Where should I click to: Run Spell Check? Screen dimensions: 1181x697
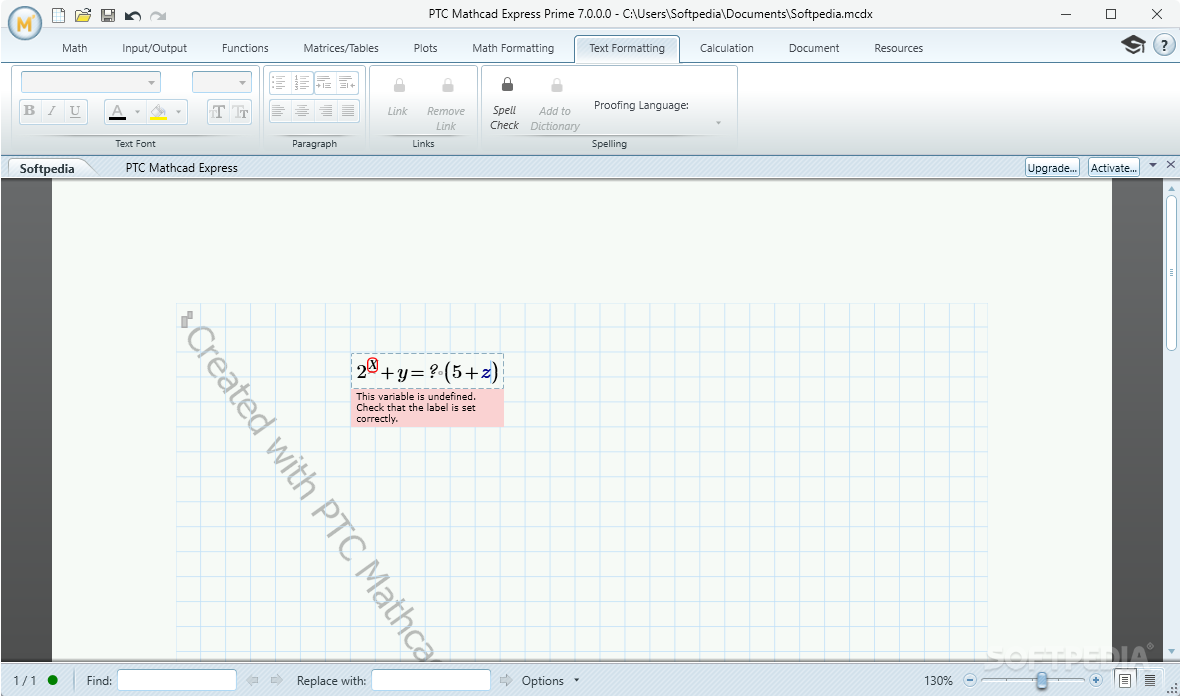[505, 104]
